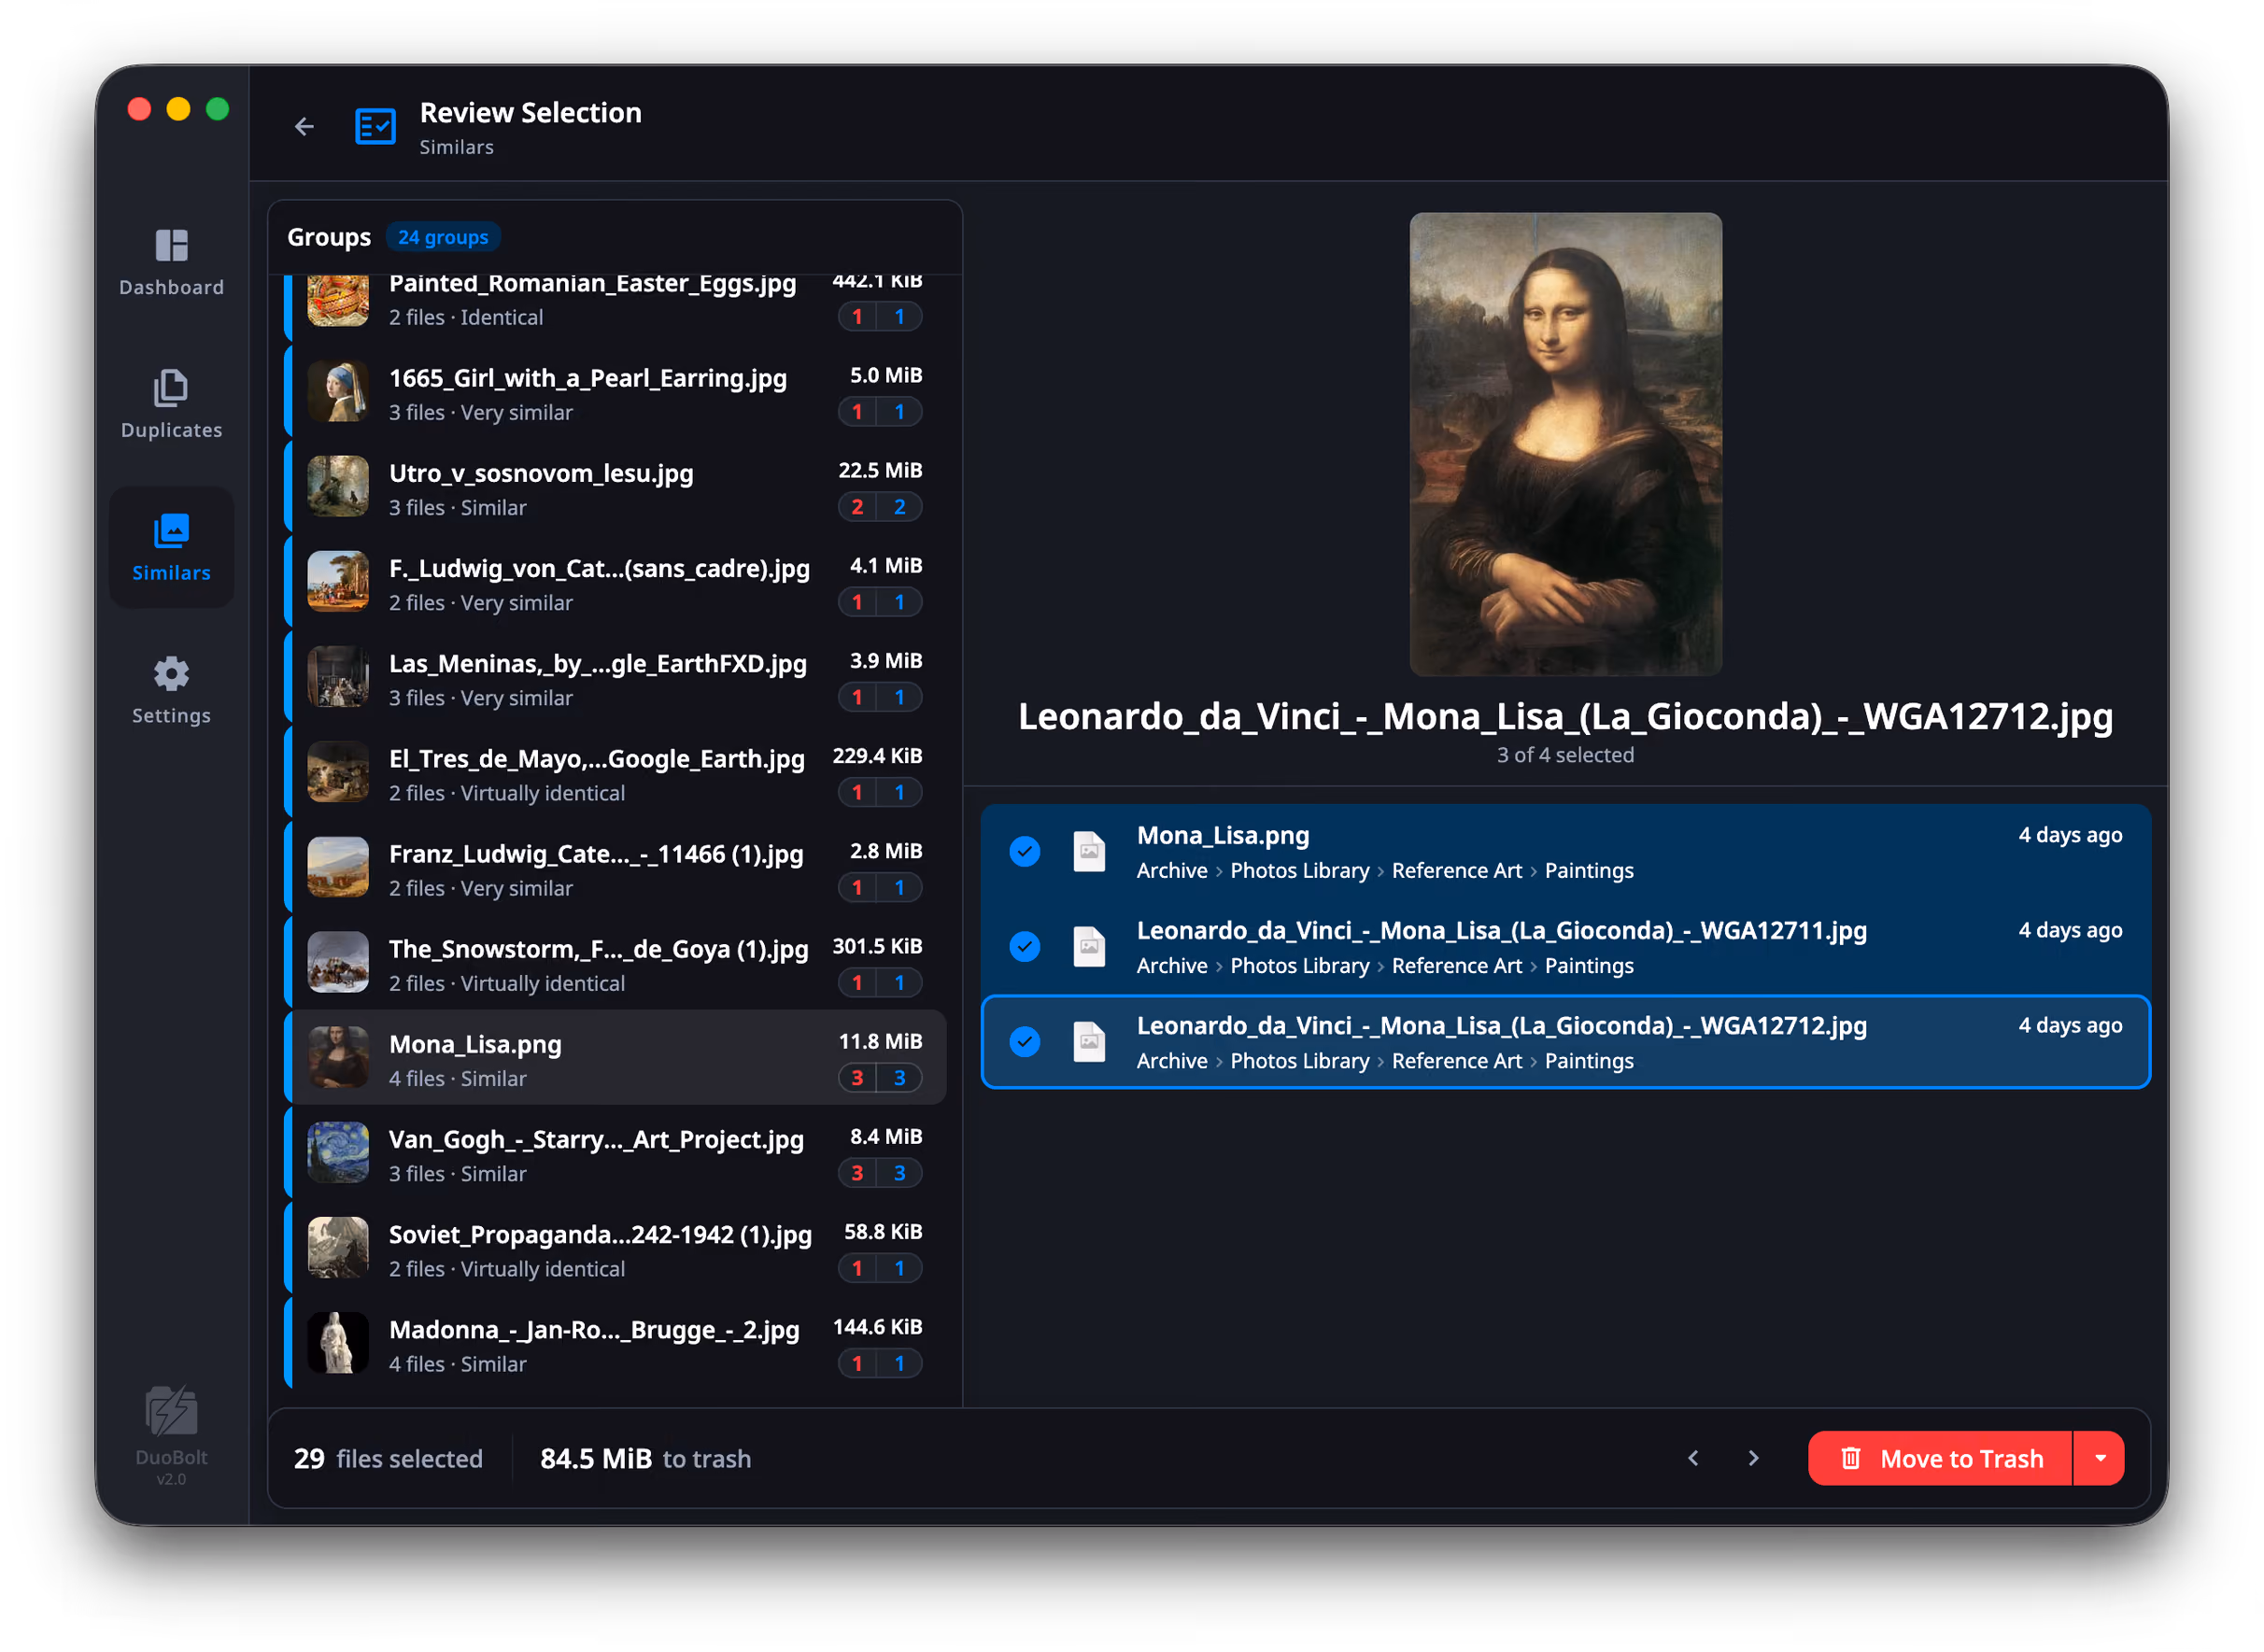Click the Groups panel heading
Viewport: 2264px width, 1652px height.
tap(329, 237)
